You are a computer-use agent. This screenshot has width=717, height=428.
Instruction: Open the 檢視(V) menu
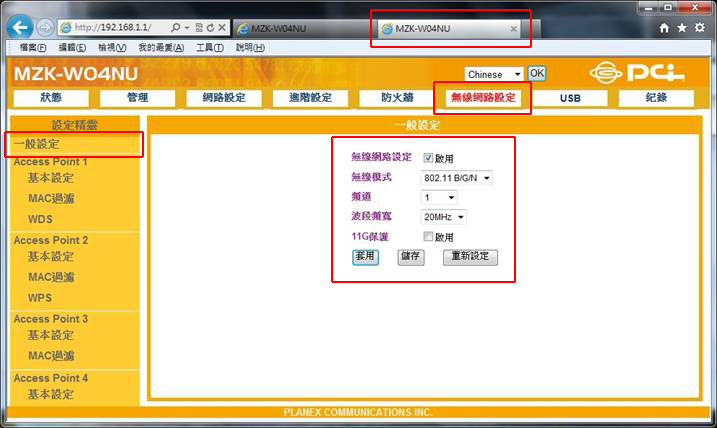(x=112, y=48)
